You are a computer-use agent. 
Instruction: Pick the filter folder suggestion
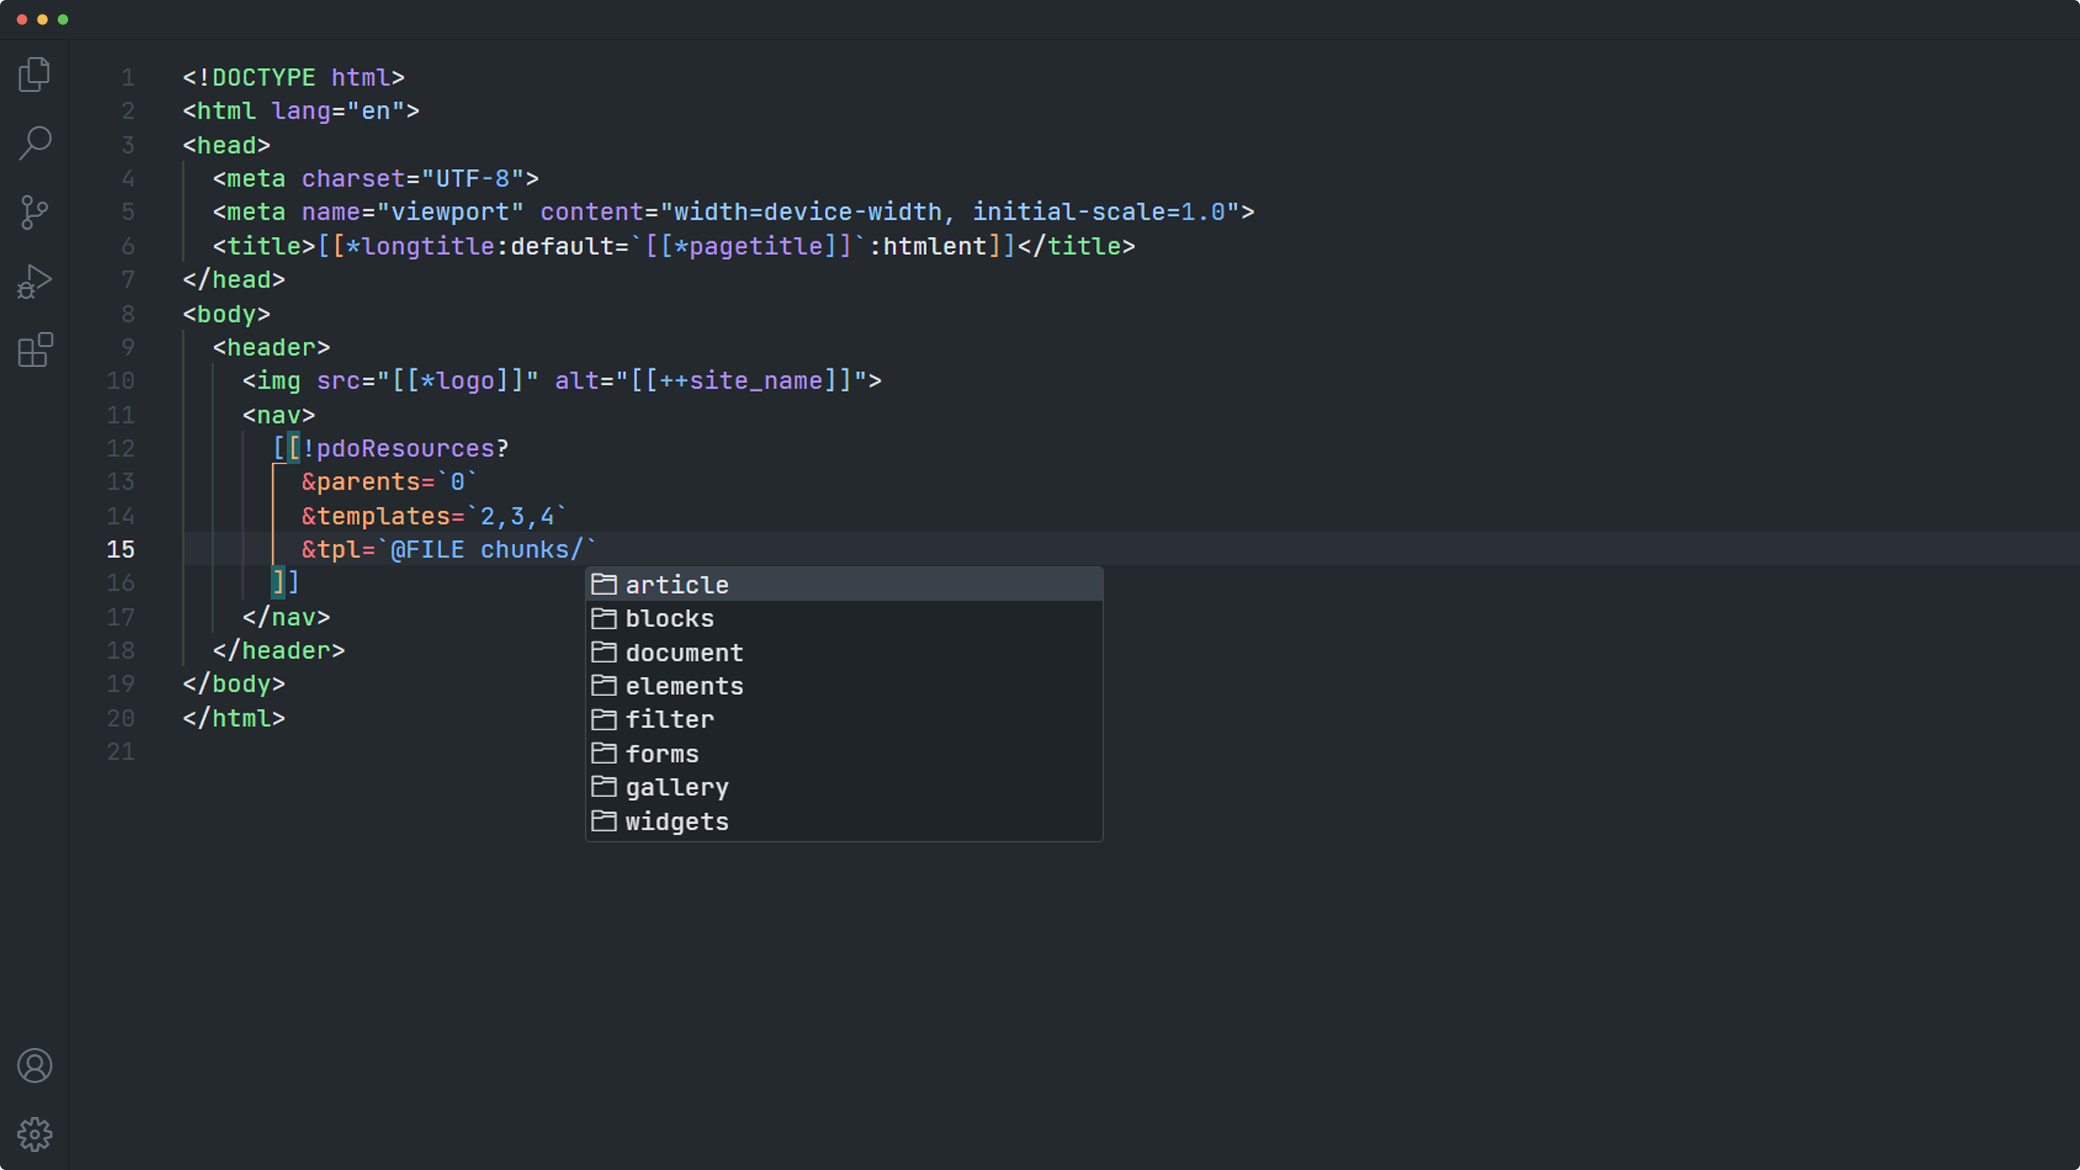[669, 720]
